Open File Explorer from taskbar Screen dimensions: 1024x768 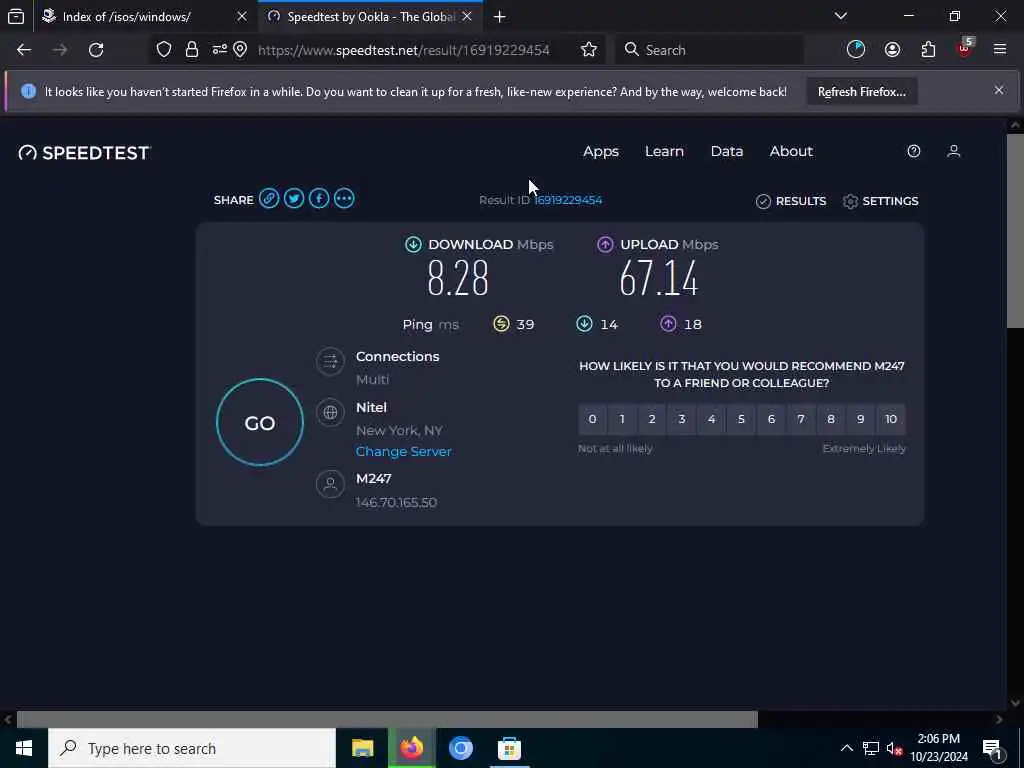point(362,748)
